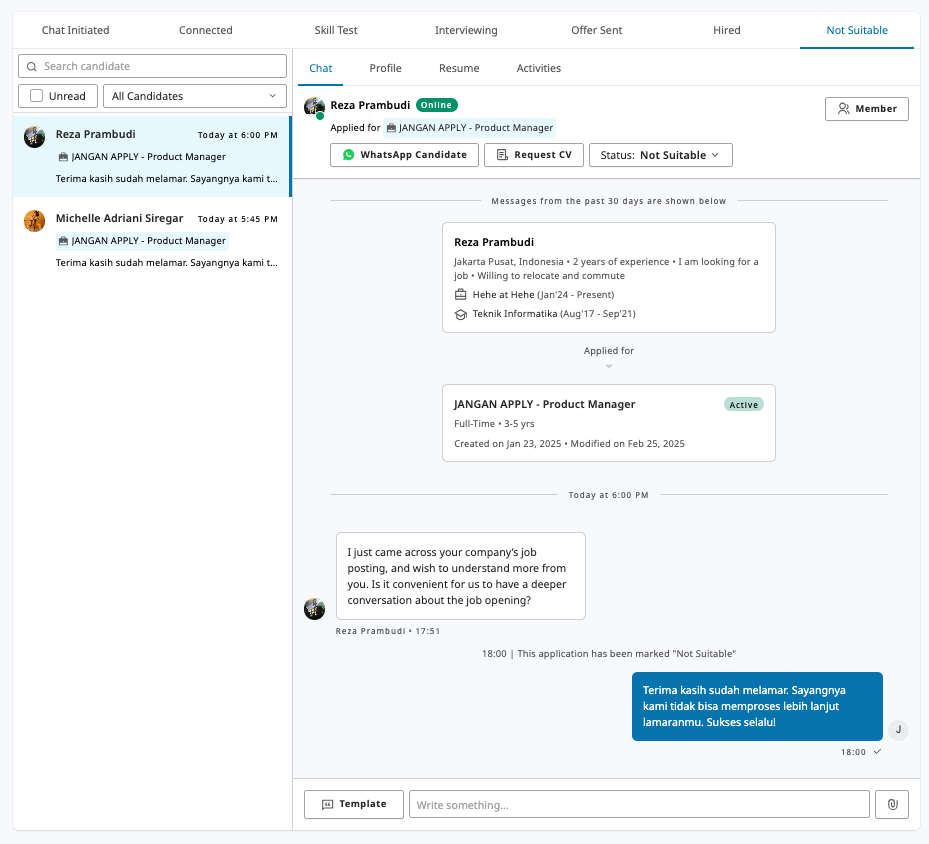Click the blue rejection message bubble
929x844 pixels.
coord(757,706)
